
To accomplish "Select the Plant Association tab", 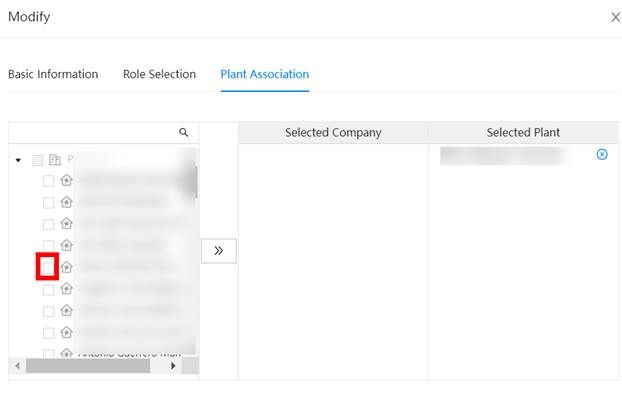I will (x=265, y=74).
